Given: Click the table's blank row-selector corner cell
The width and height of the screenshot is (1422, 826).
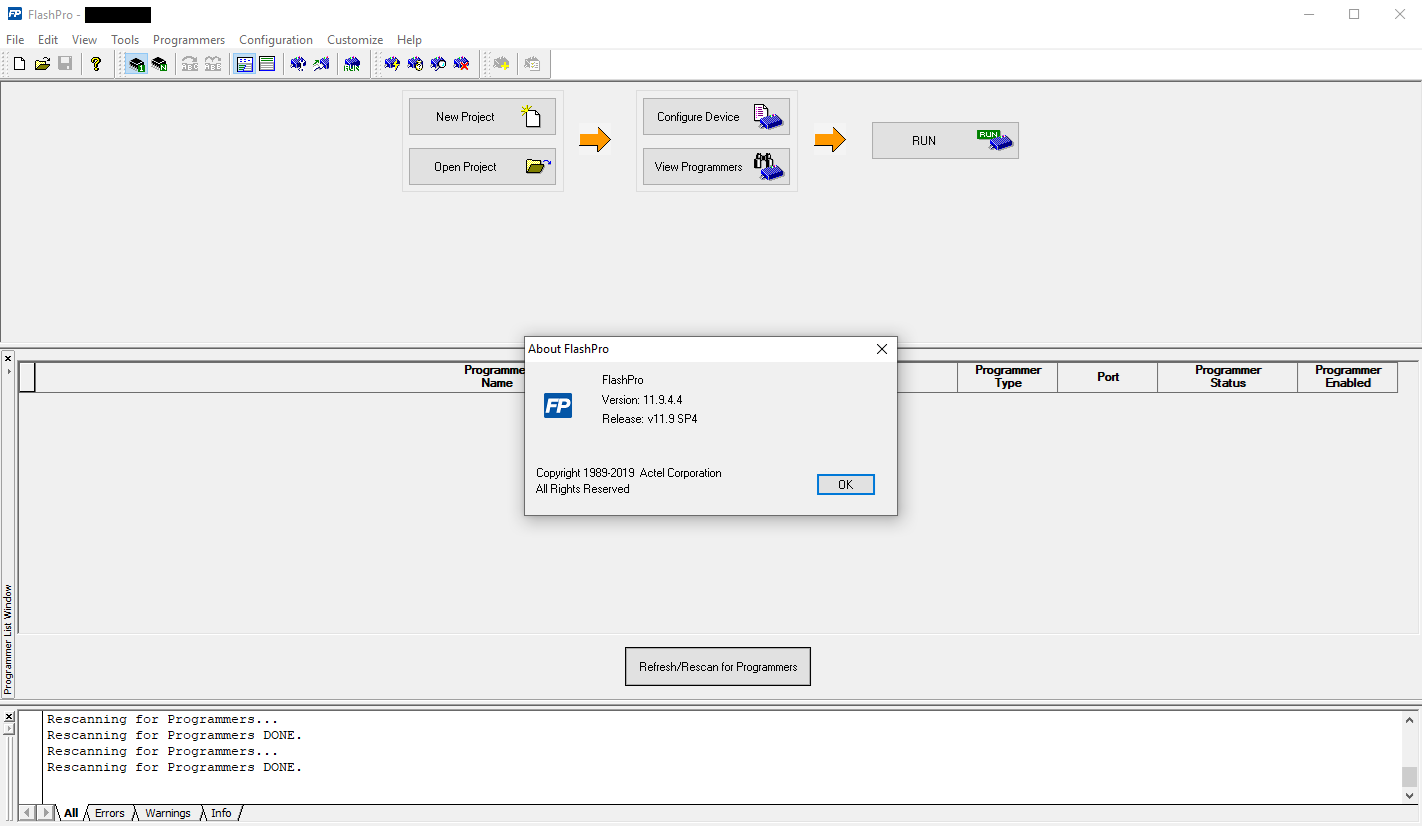Looking at the screenshot, I should (27, 377).
